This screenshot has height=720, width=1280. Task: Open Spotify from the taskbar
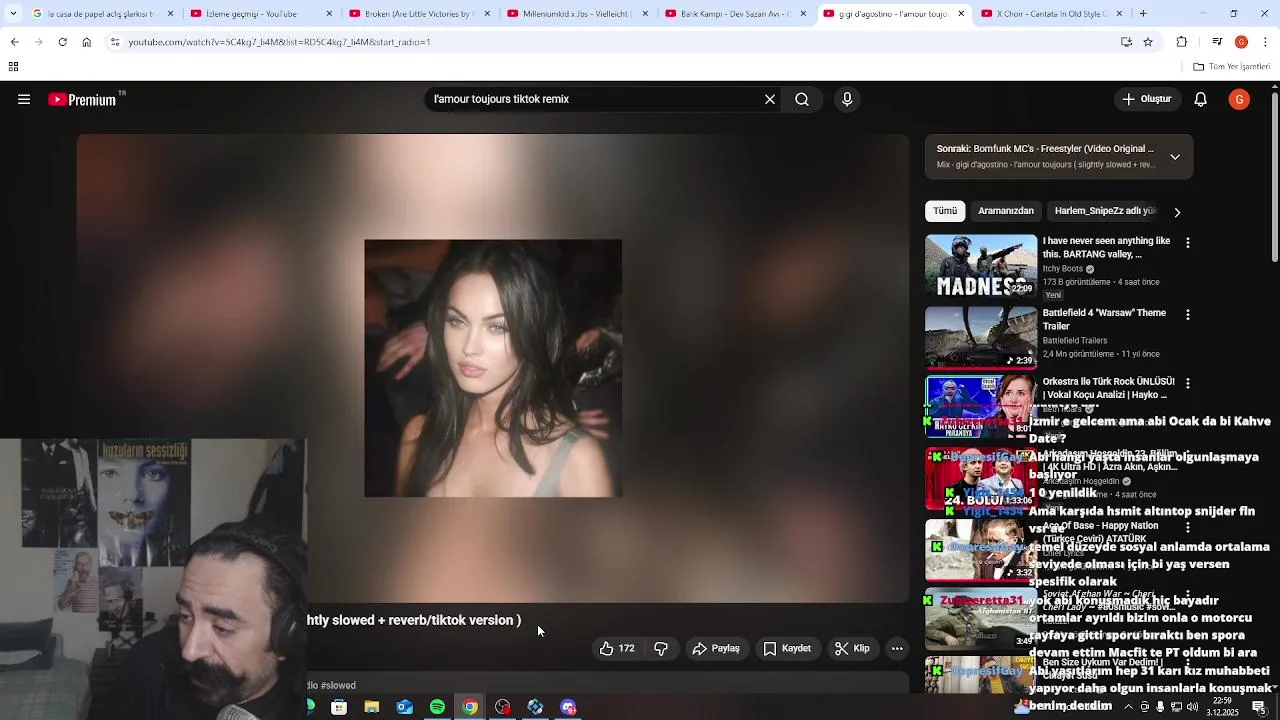[x=437, y=707]
